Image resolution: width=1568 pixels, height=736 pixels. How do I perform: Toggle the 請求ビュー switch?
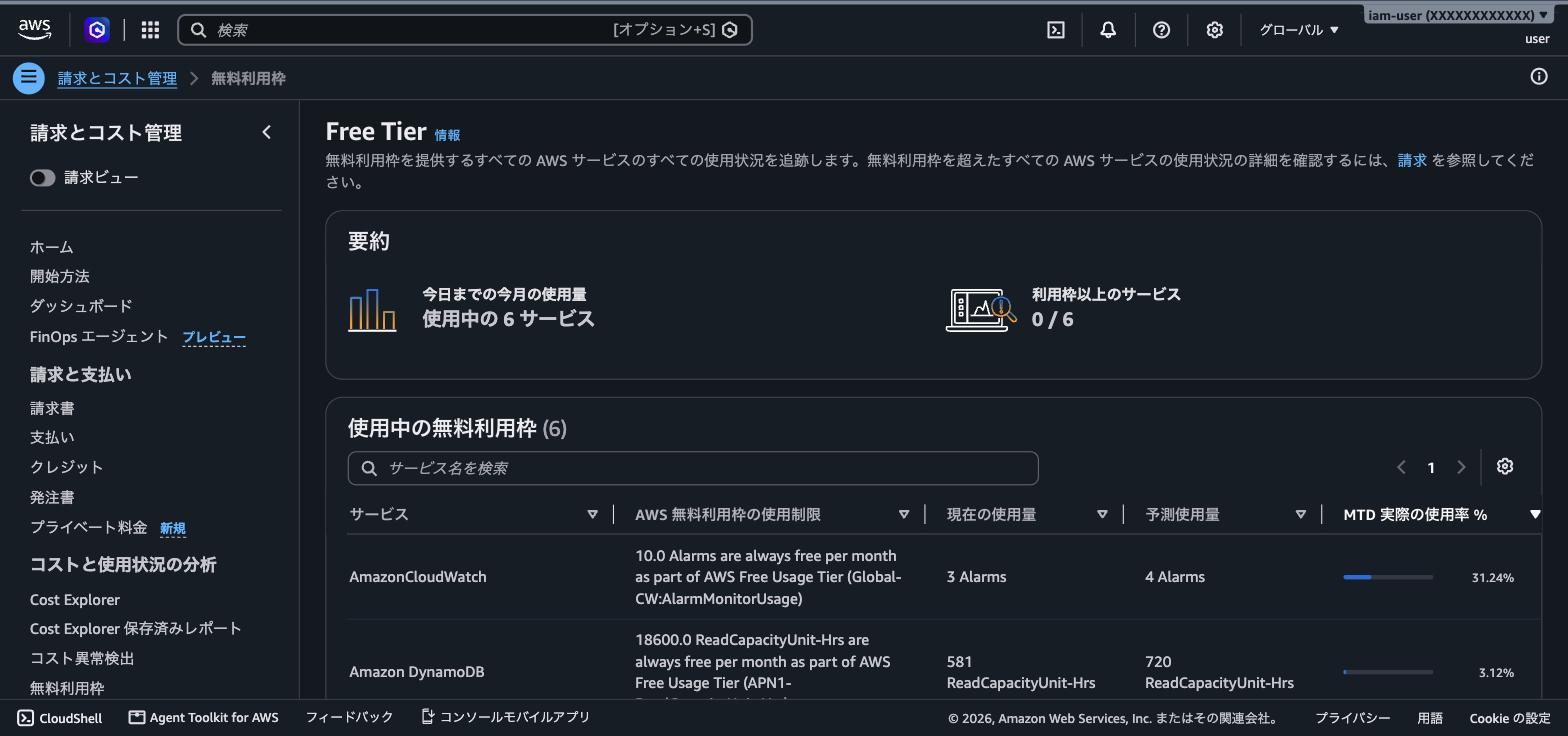42,178
